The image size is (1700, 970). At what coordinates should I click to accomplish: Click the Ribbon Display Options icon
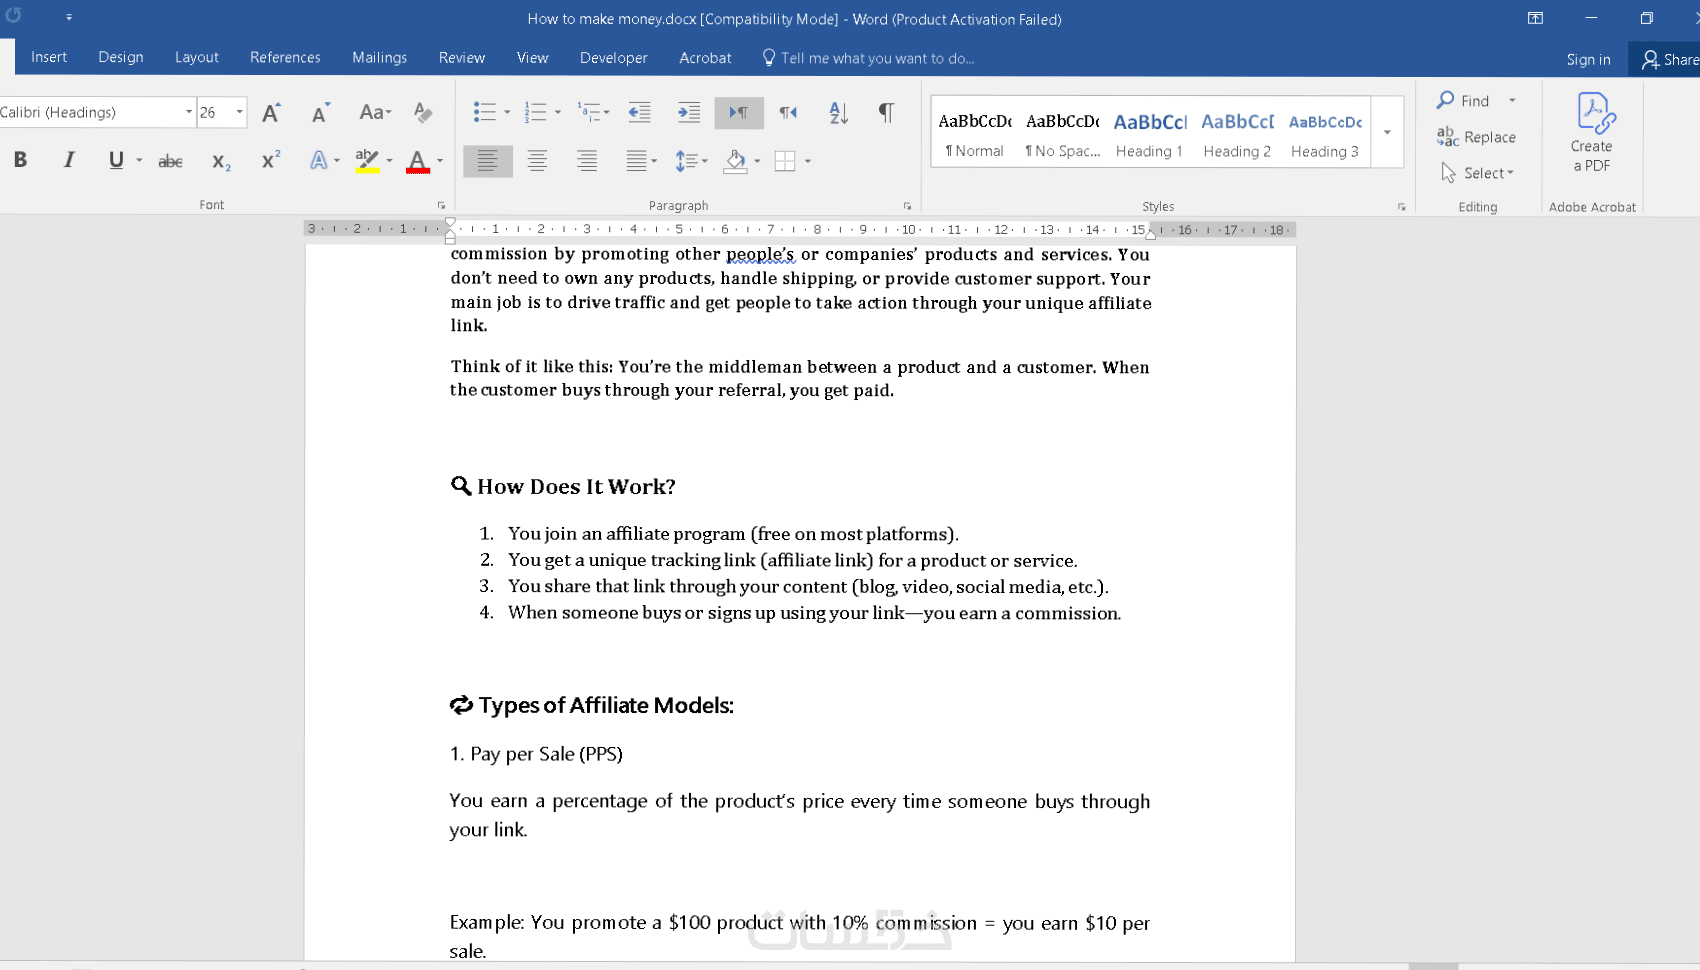tap(1535, 18)
